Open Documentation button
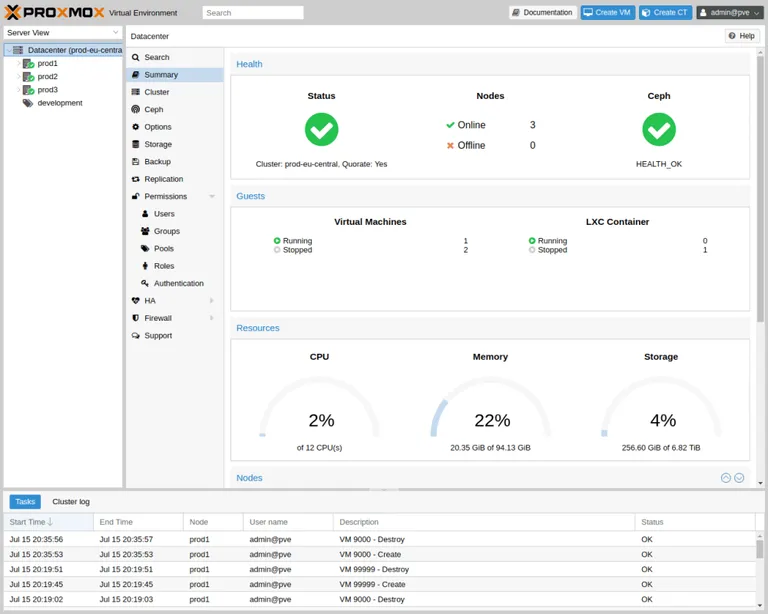Viewport: 768px width, 614px height. click(x=542, y=13)
